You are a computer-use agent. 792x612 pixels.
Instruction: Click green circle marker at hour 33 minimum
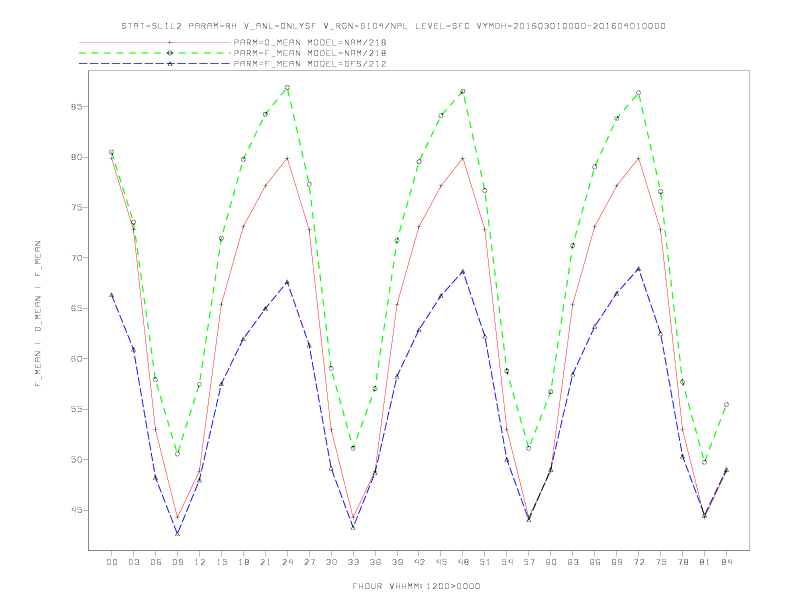tap(353, 448)
